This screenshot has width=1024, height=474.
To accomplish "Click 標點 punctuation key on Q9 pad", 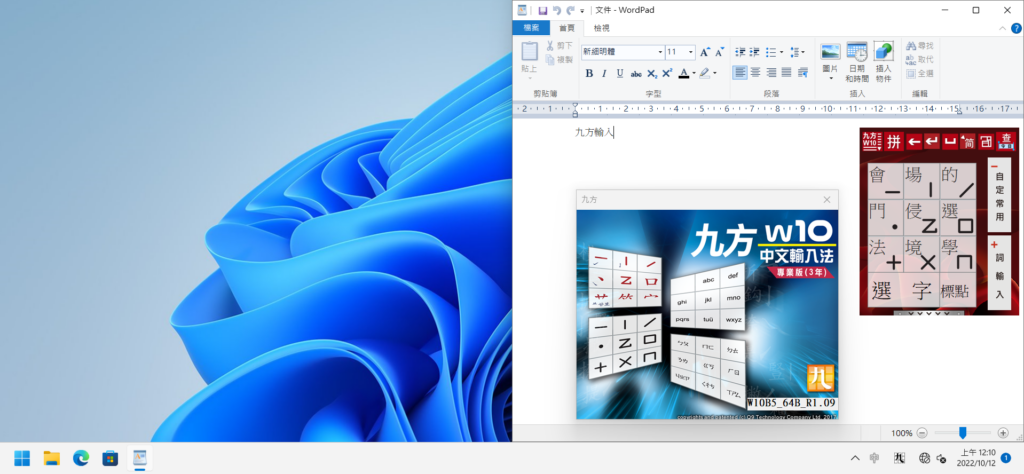I will [x=958, y=291].
